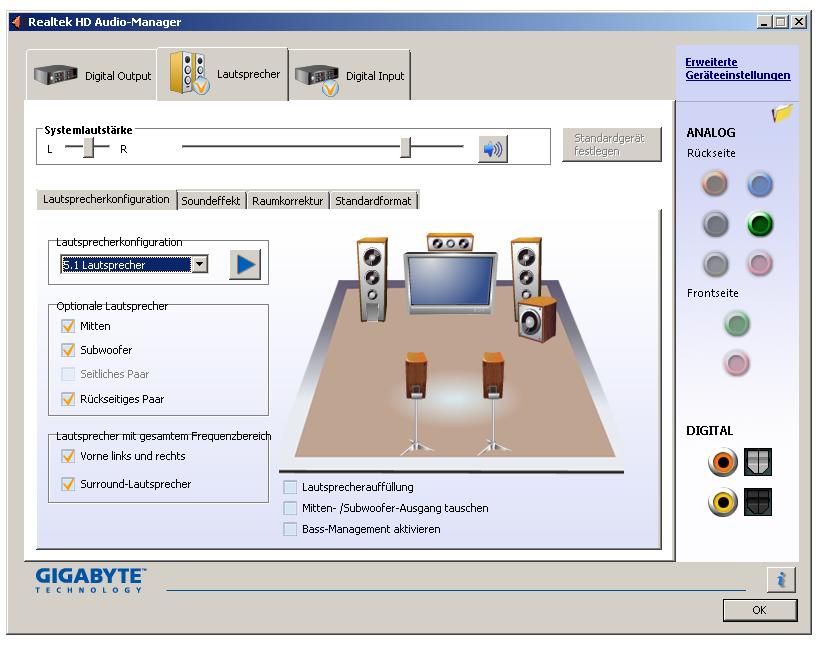Uncheck the Mitten optional speaker

tap(68, 326)
